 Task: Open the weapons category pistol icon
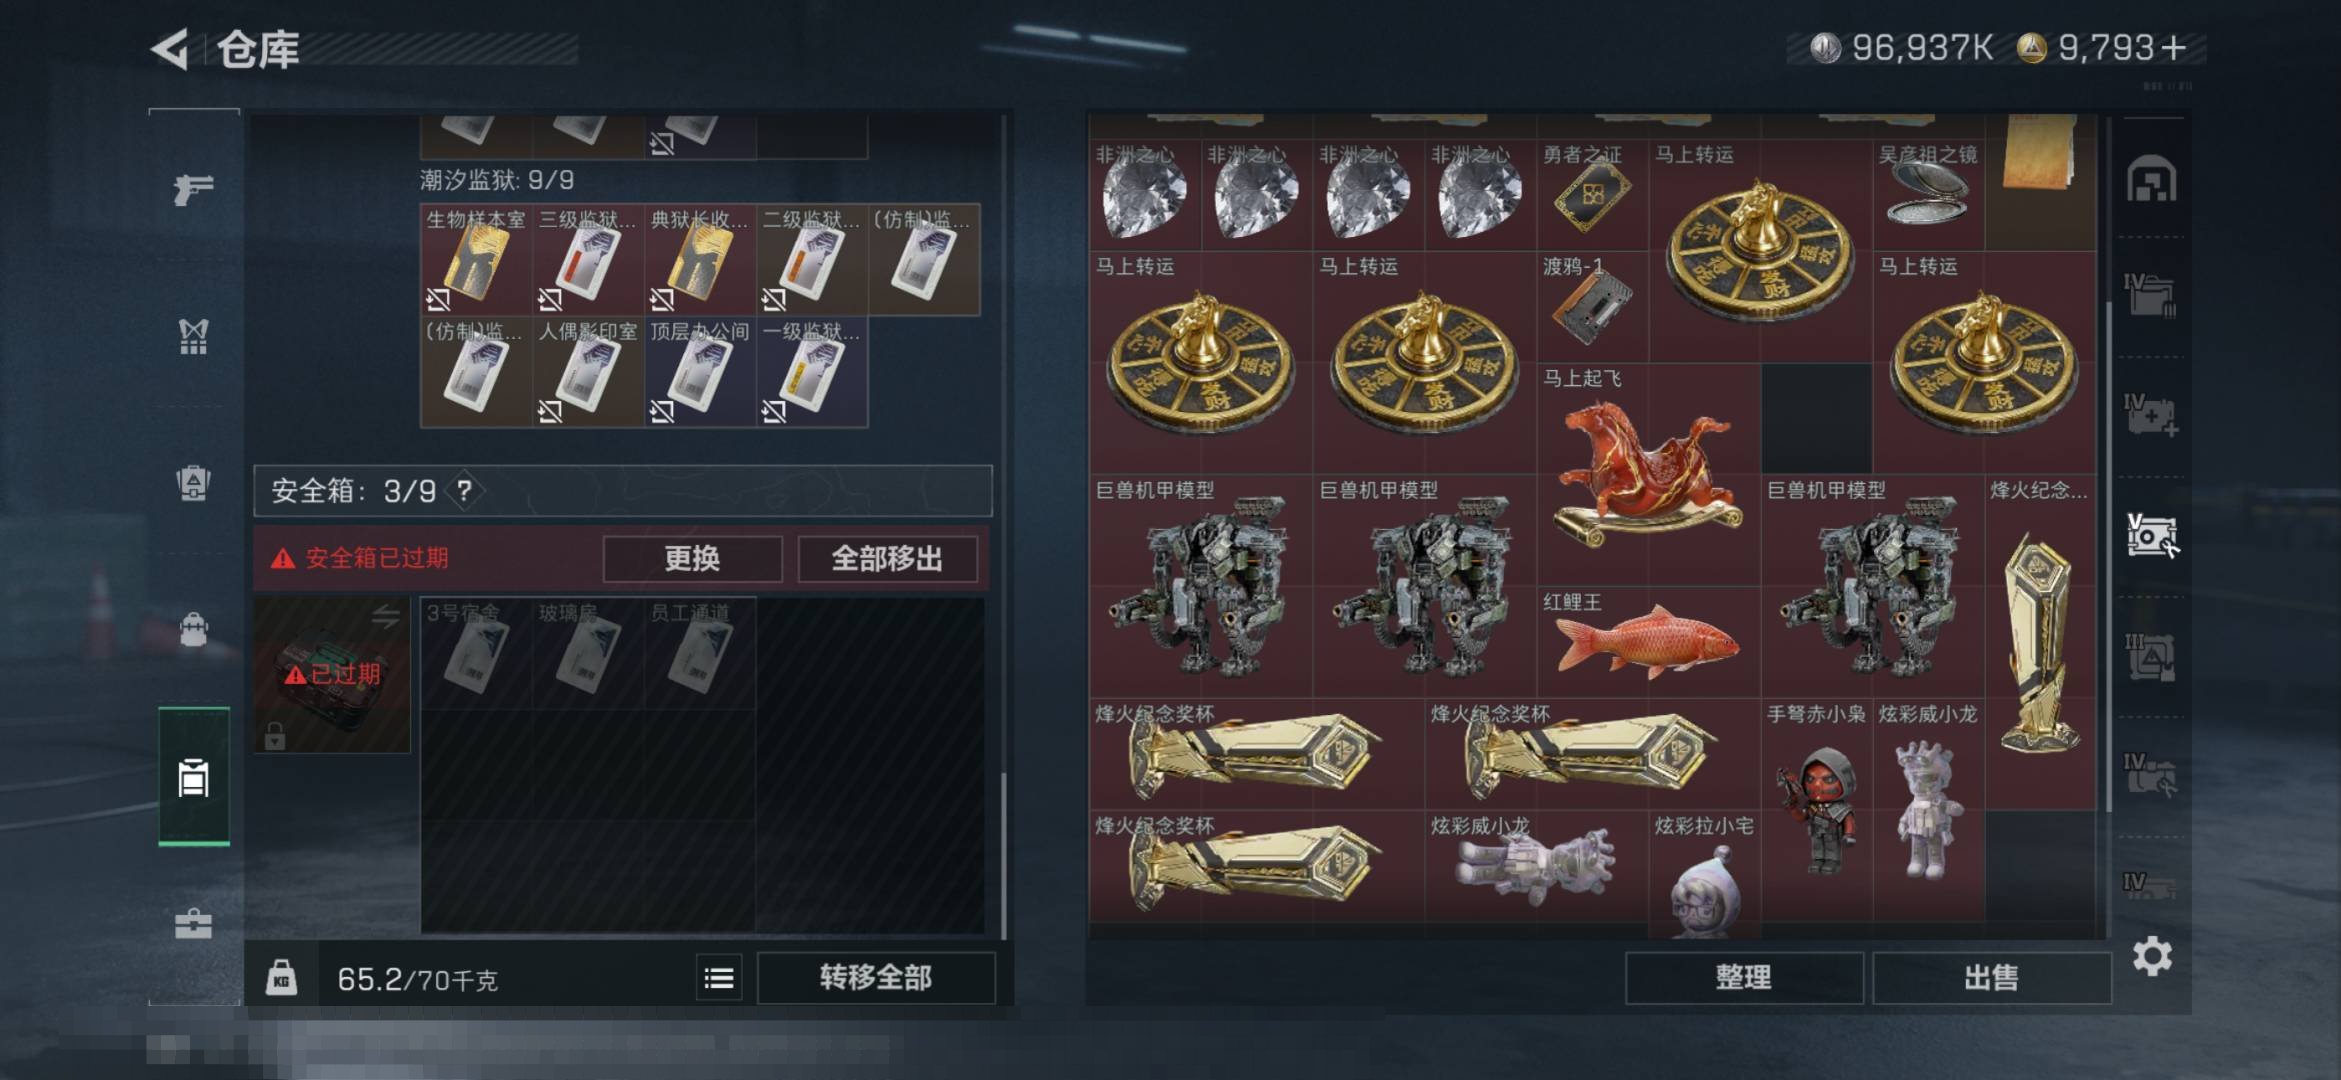click(x=193, y=188)
